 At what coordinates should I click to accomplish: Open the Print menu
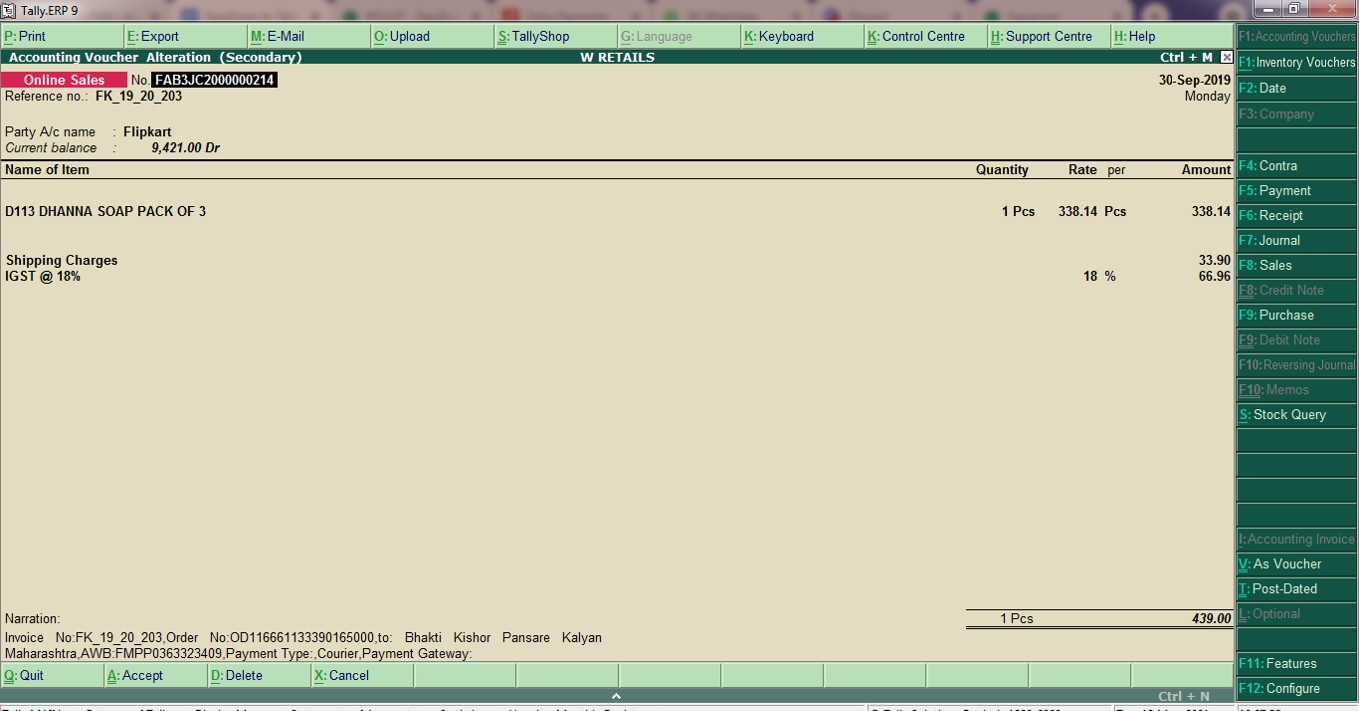coord(62,36)
